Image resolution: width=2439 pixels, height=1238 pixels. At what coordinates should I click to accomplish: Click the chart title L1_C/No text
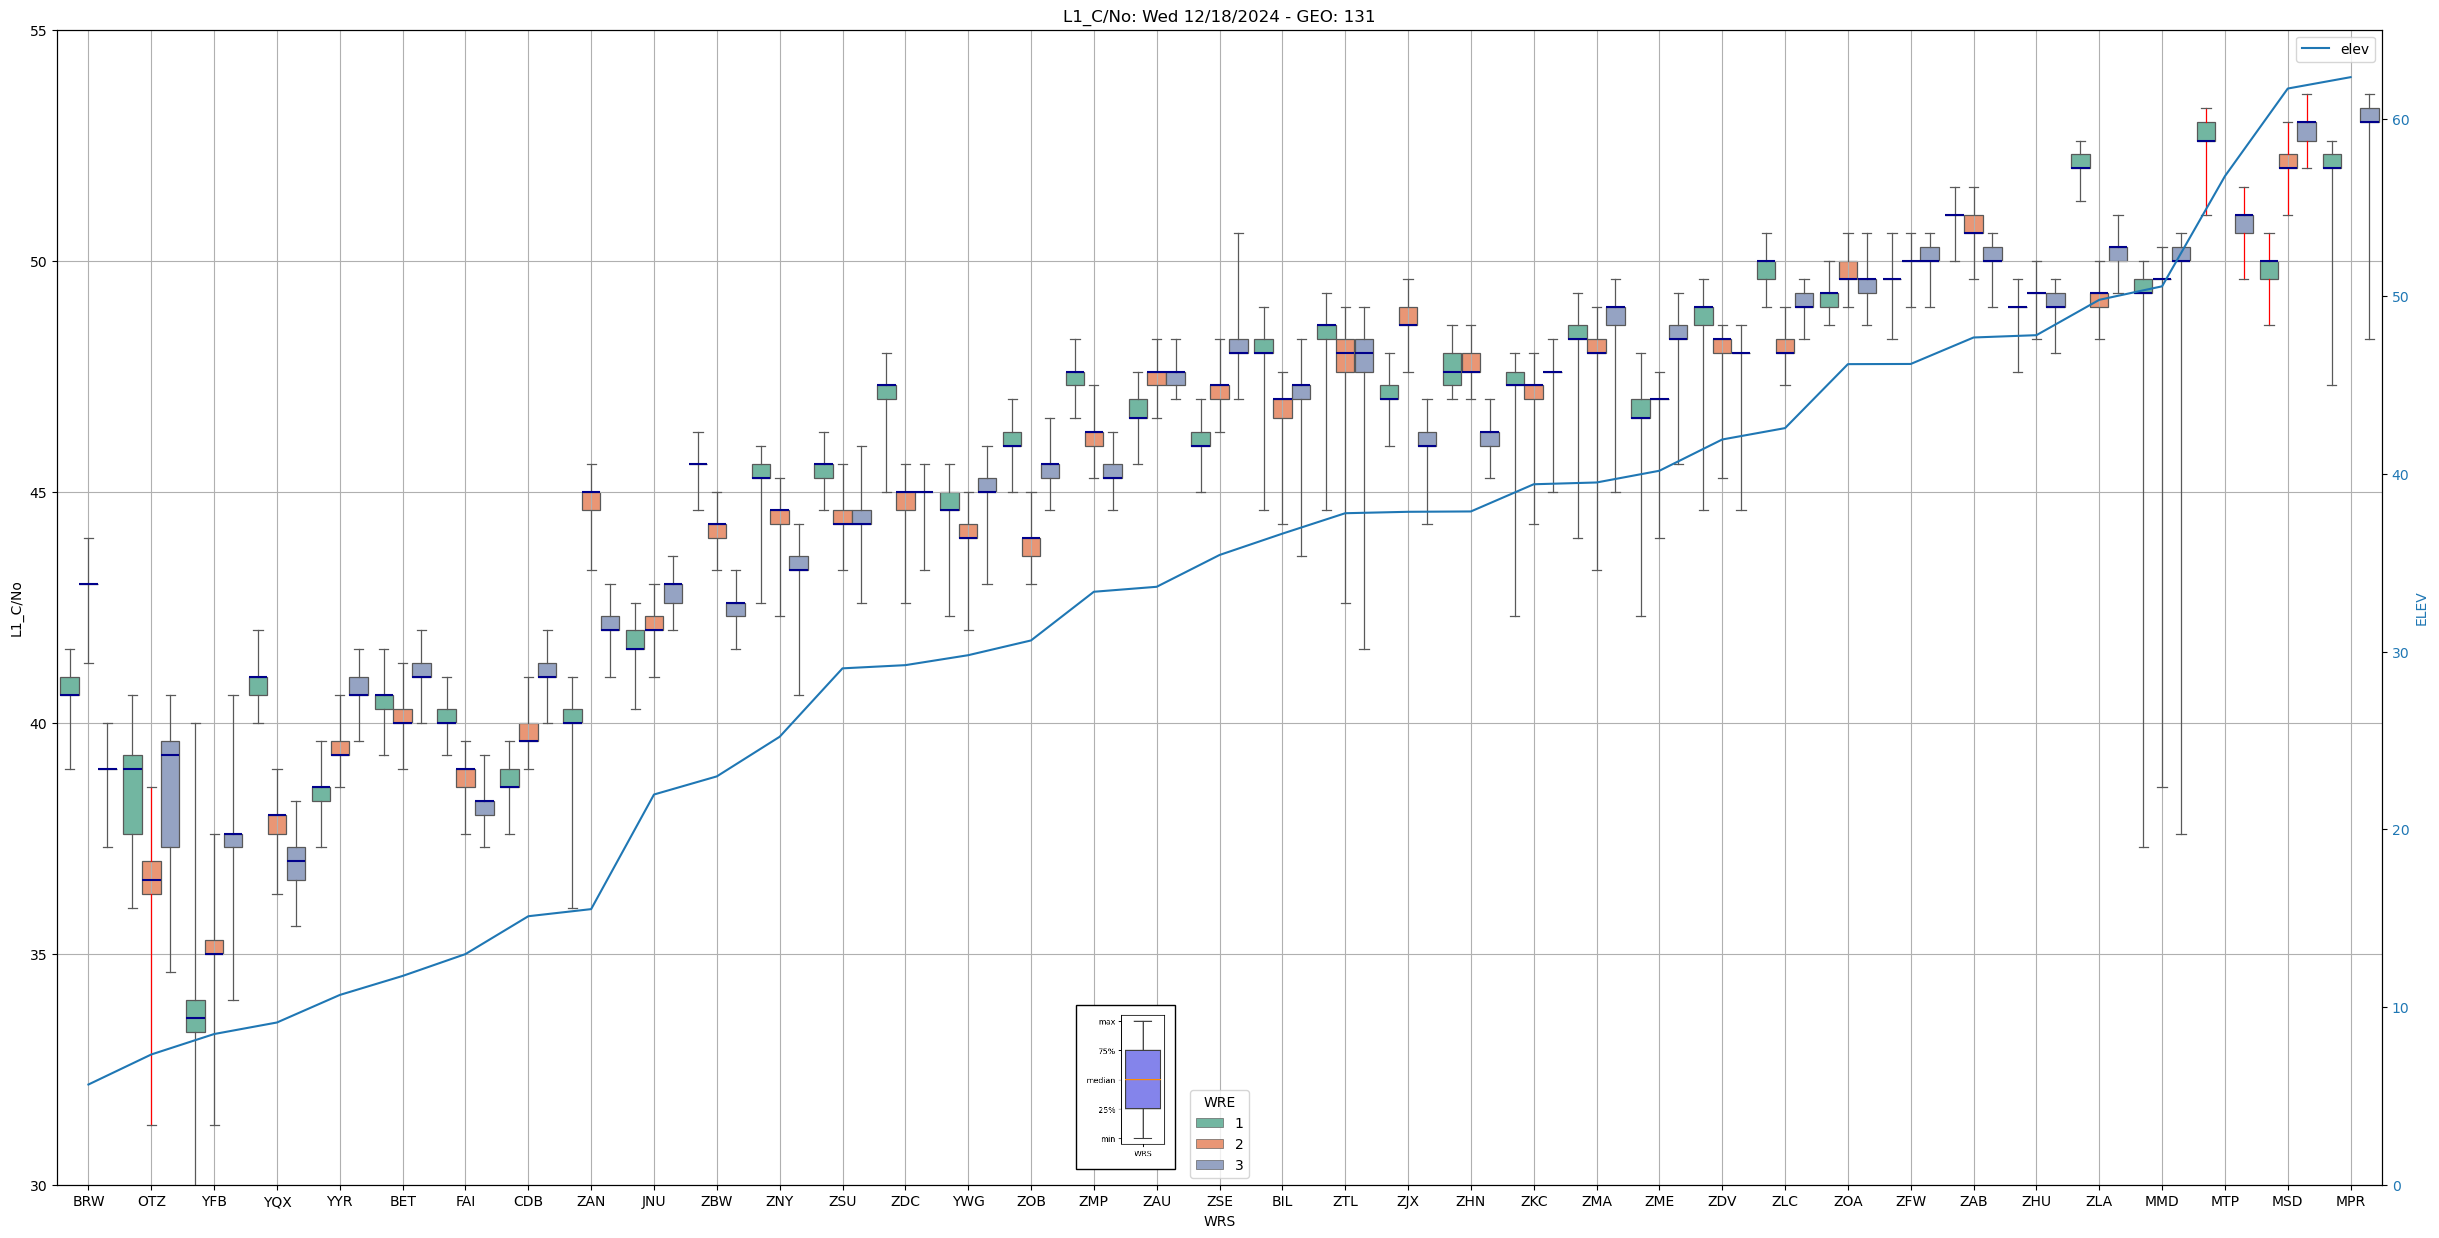(x=1218, y=17)
